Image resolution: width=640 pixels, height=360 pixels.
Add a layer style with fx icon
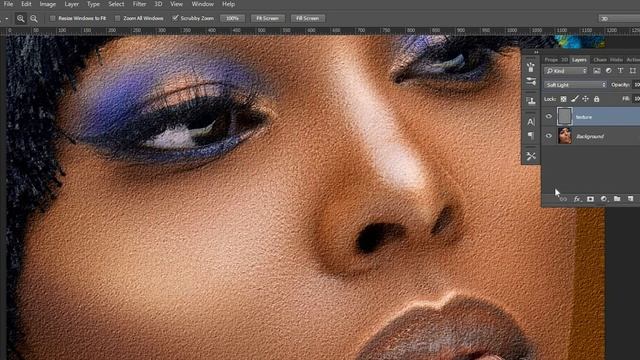(x=577, y=199)
